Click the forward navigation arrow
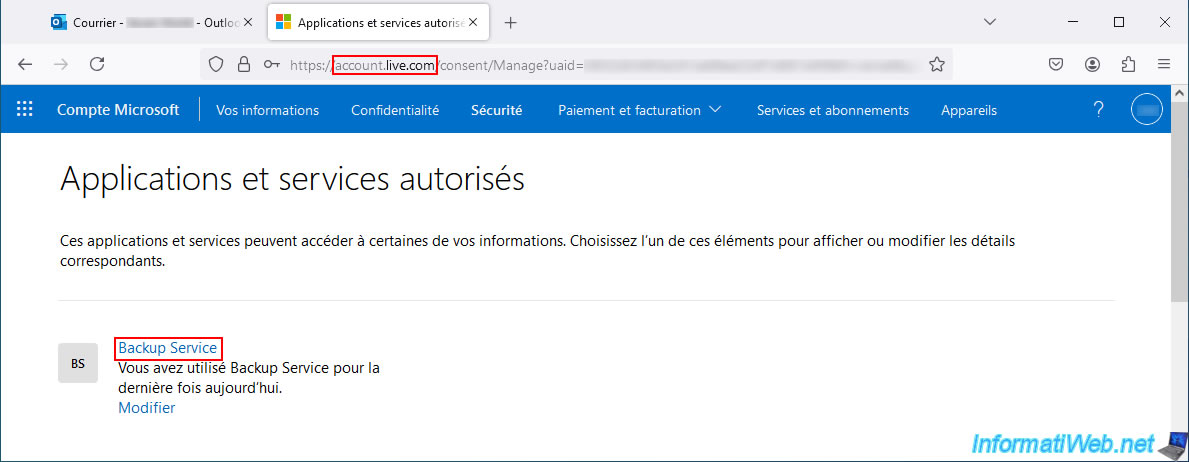This screenshot has height=462, width=1189. (61, 64)
